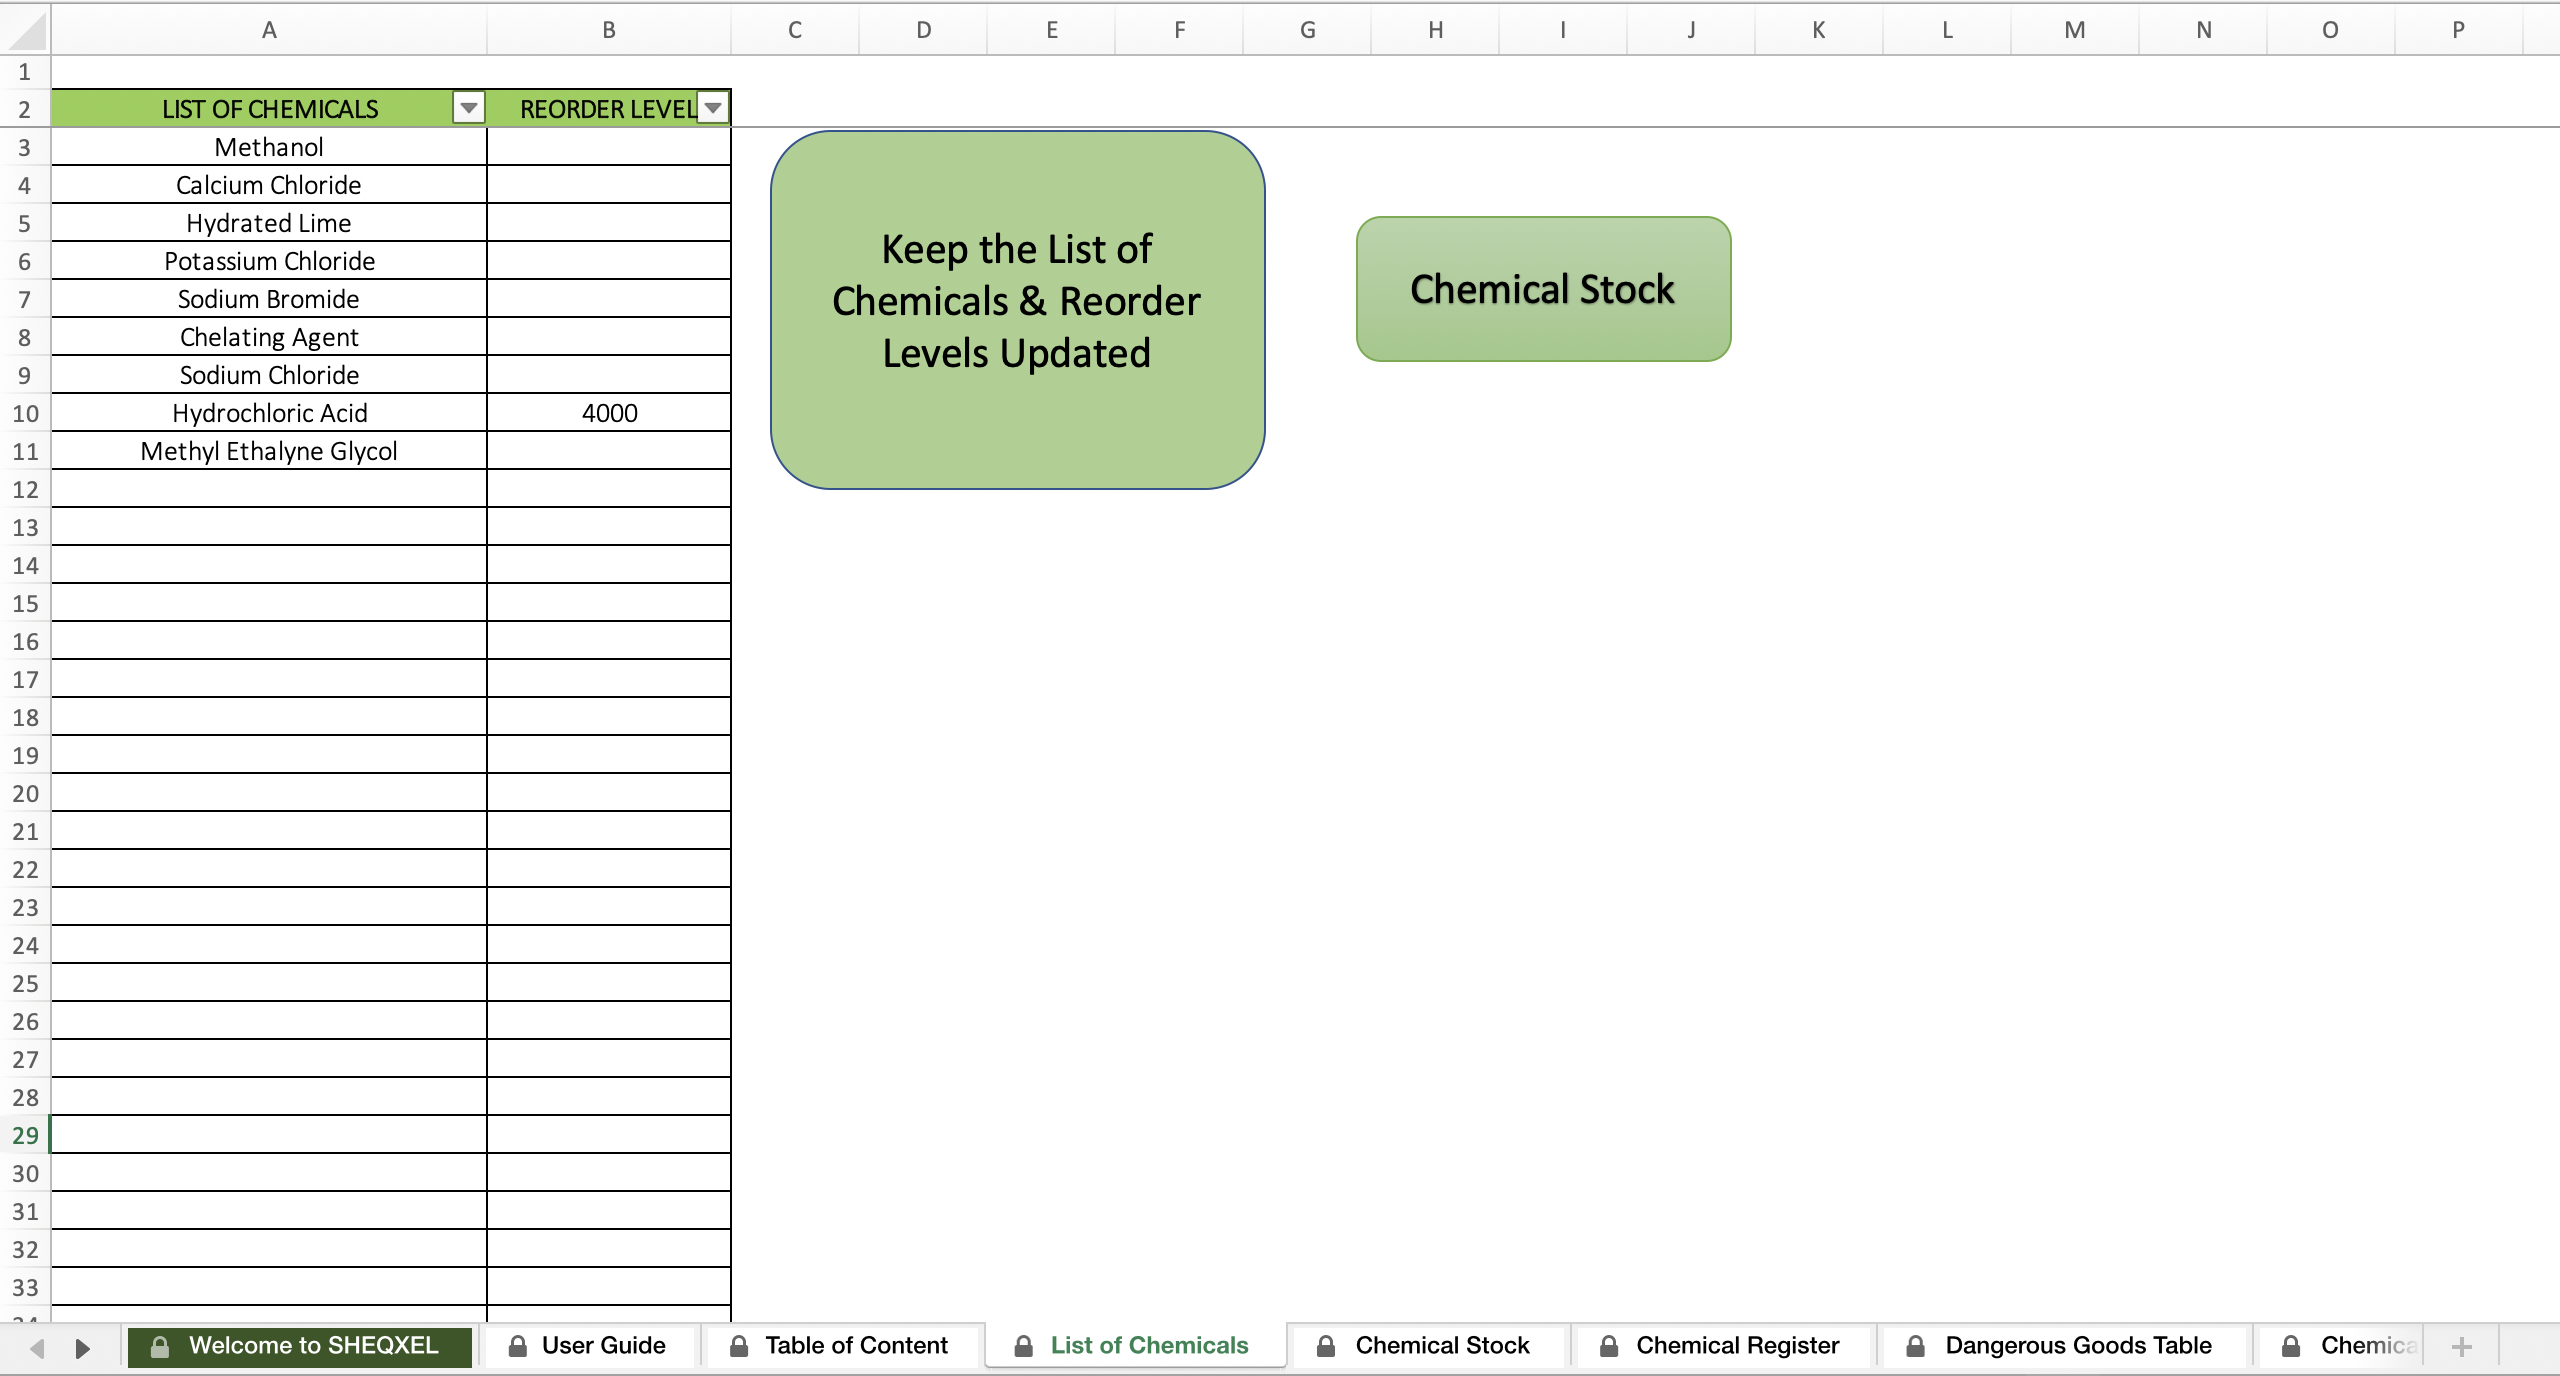The image size is (2560, 1376).
Task: Select the cell showing 4000
Action: 608,411
